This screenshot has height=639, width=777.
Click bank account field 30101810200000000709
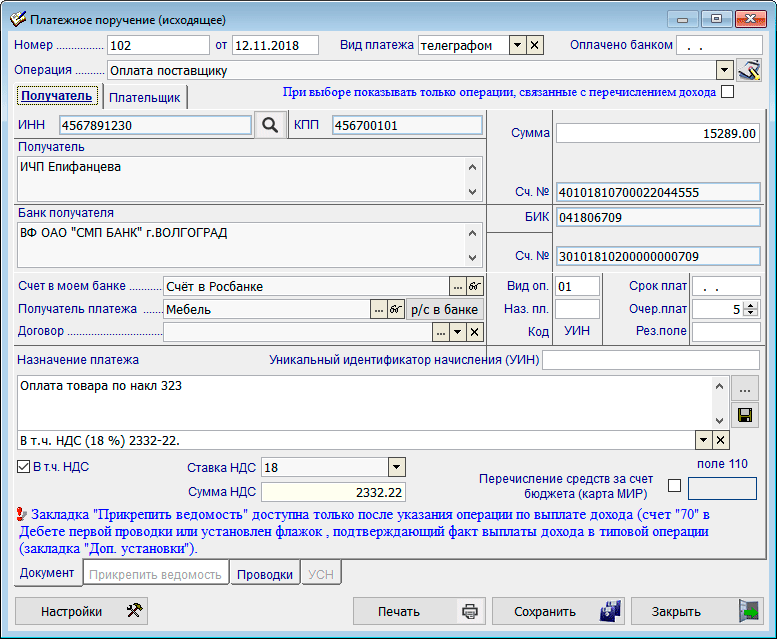(658, 256)
